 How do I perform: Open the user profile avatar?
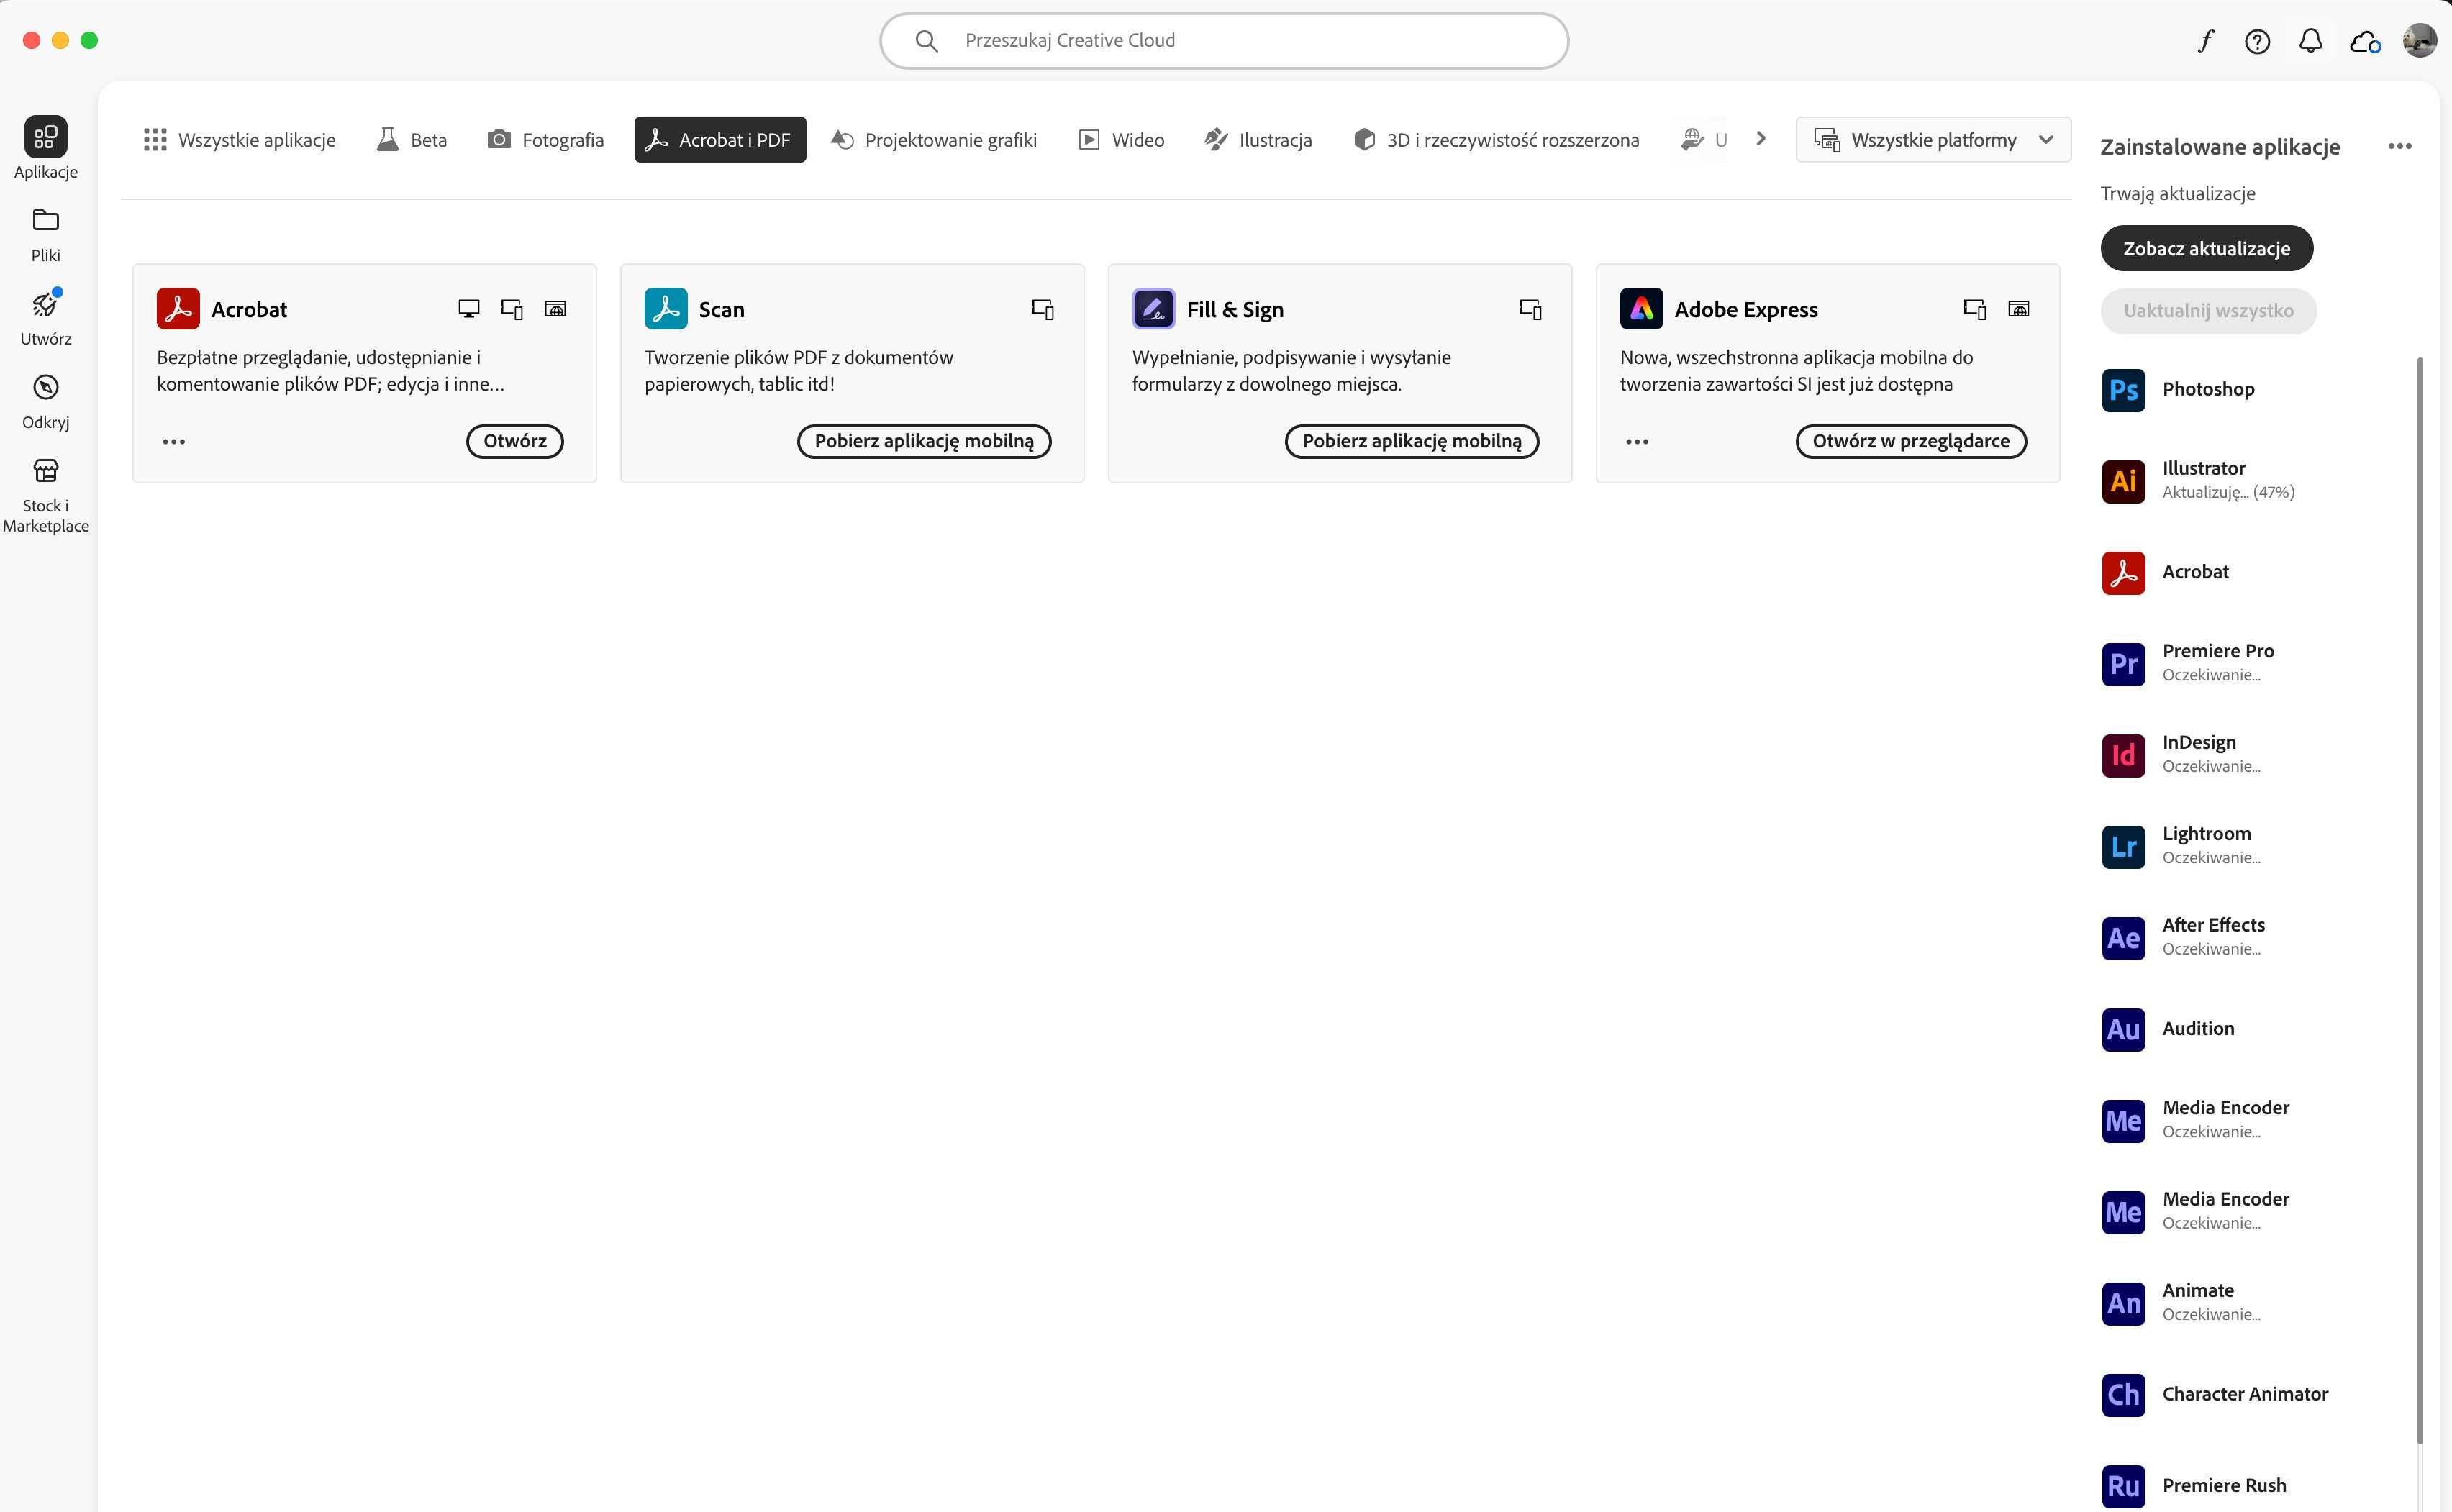pos(2419,41)
